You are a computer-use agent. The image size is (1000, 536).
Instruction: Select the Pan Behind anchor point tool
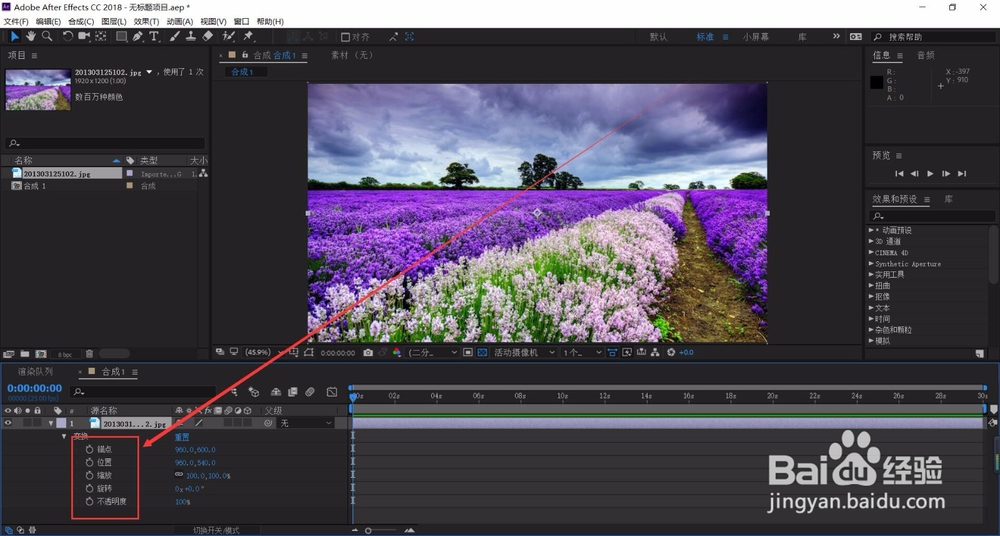tap(101, 36)
